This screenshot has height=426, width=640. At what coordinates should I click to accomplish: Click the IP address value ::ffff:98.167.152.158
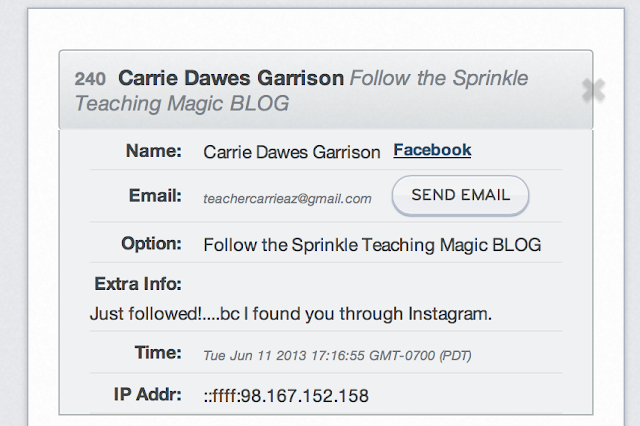click(x=286, y=396)
